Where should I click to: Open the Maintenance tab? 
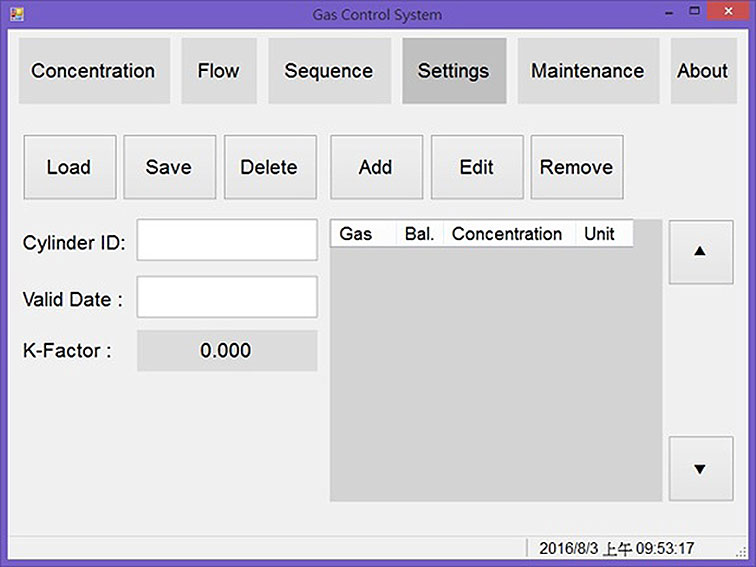pyautogui.click(x=587, y=71)
